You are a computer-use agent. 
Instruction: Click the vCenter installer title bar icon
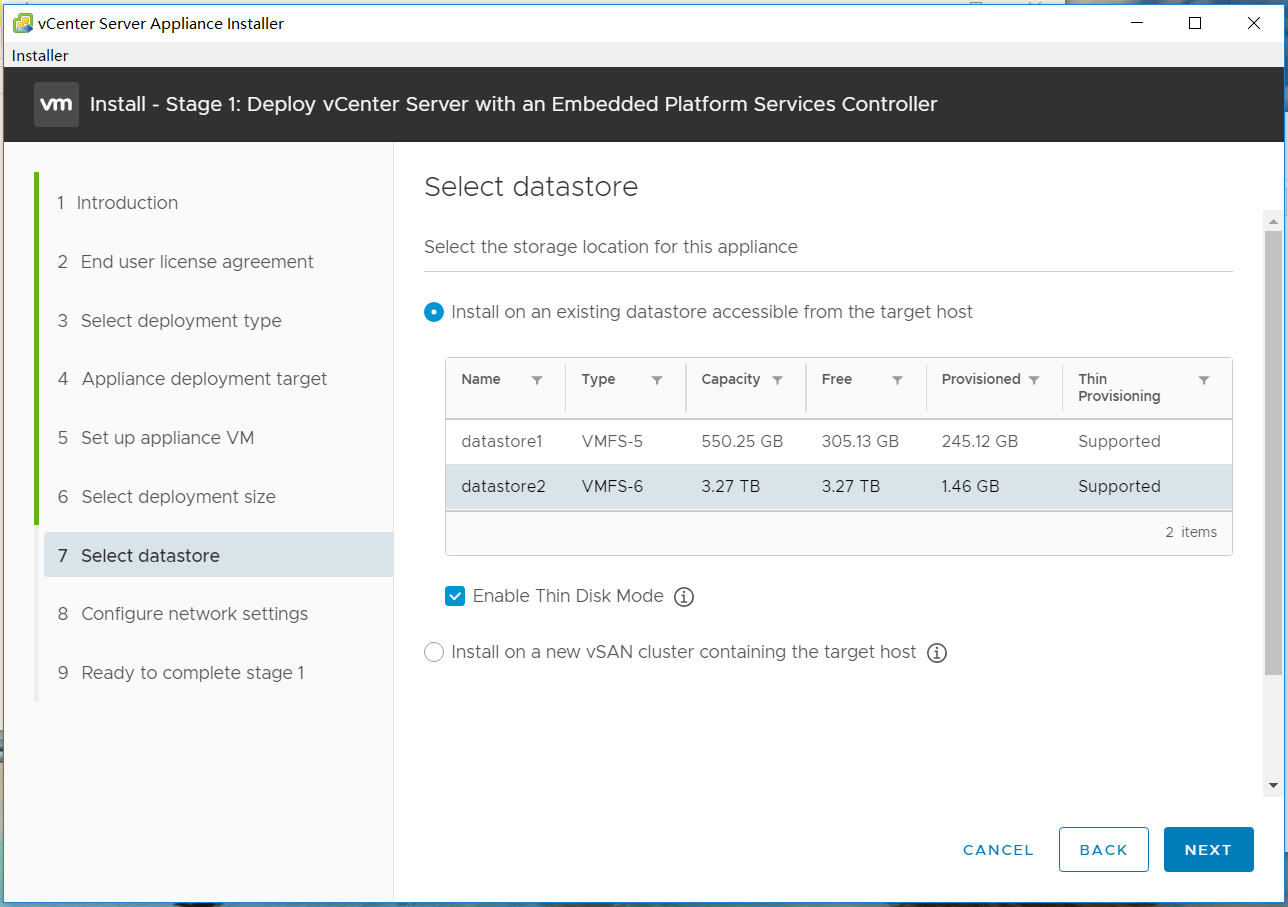pyautogui.click(x=22, y=23)
